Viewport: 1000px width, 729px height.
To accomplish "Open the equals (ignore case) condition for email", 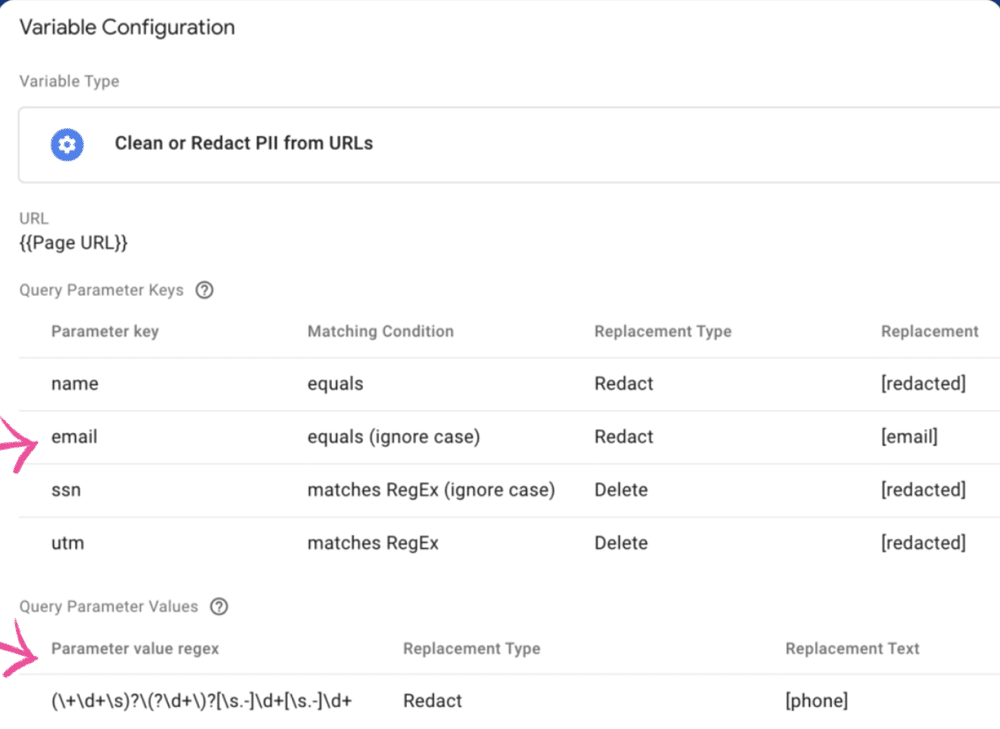I will (394, 437).
